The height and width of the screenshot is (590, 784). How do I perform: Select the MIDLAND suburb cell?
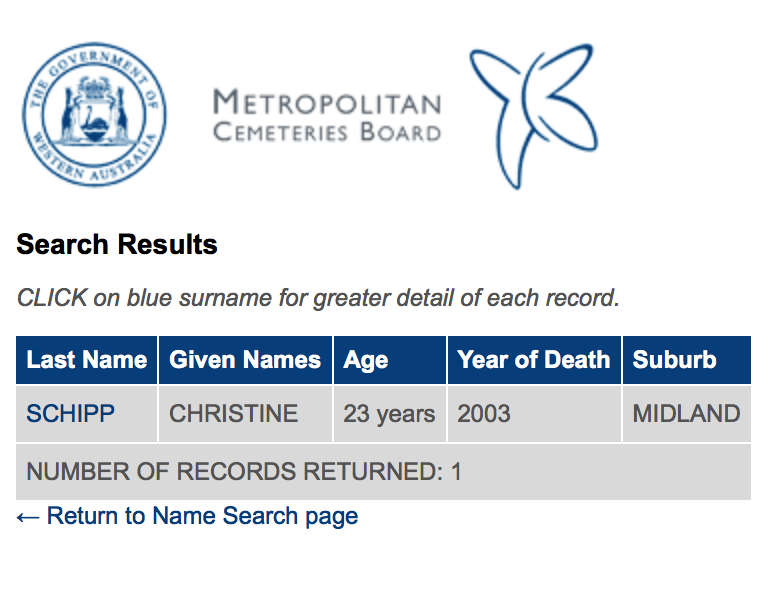click(686, 413)
